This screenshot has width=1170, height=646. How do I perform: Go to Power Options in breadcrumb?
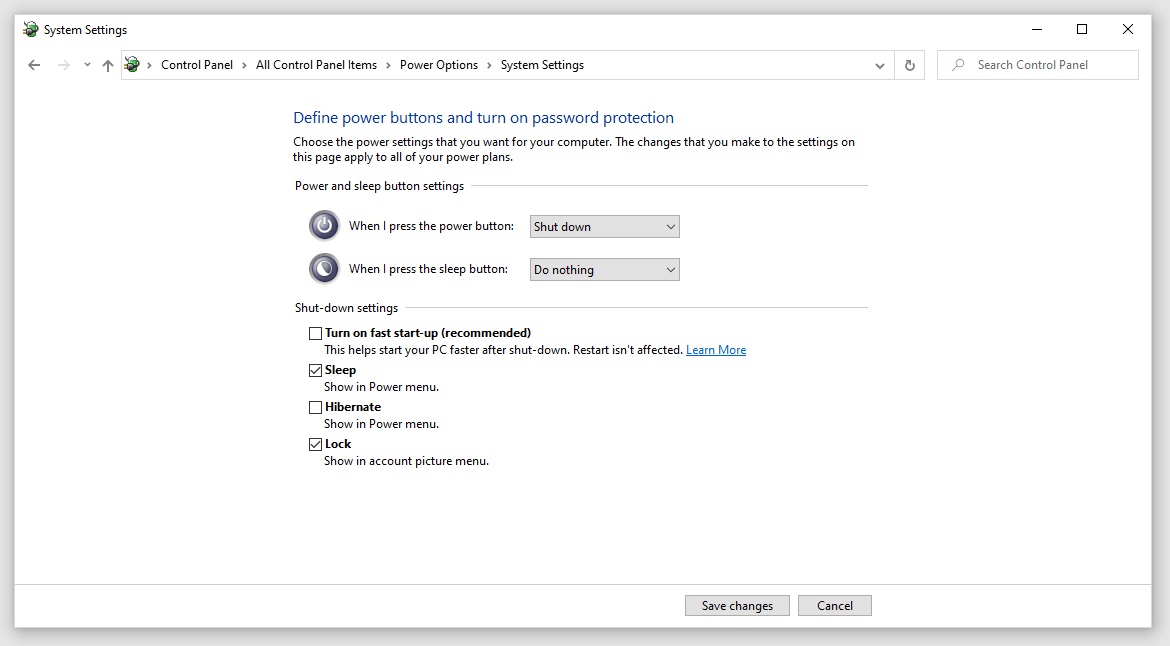click(x=438, y=65)
